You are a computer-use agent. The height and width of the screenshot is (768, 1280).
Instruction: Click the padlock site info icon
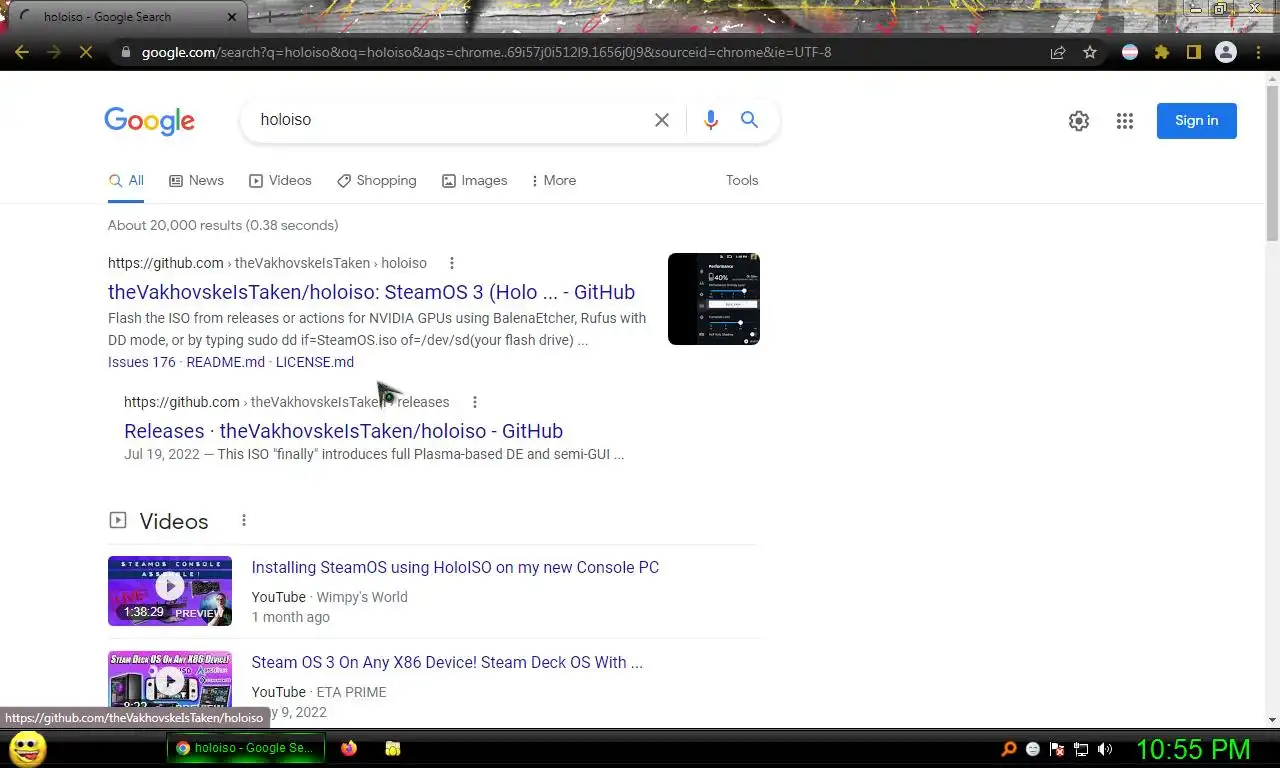(124, 52)
